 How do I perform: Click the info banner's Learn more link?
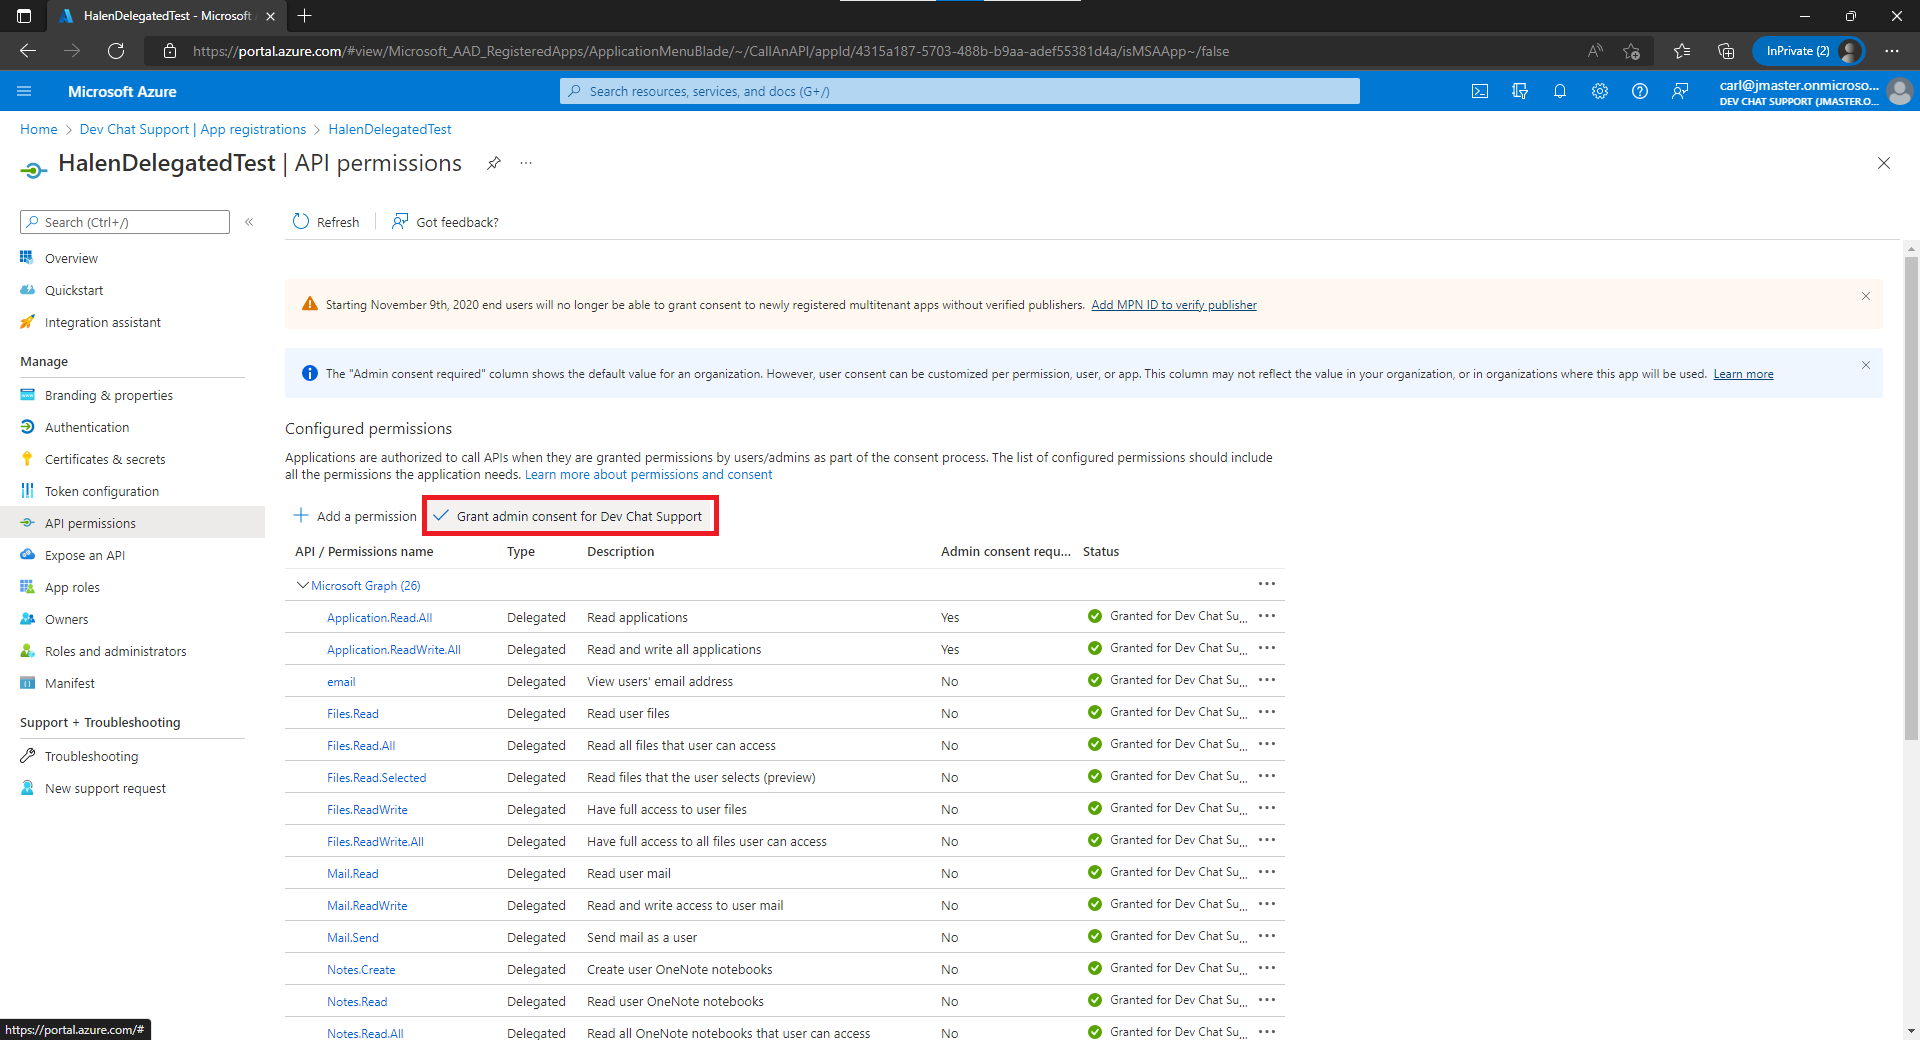pos(1743,374)
